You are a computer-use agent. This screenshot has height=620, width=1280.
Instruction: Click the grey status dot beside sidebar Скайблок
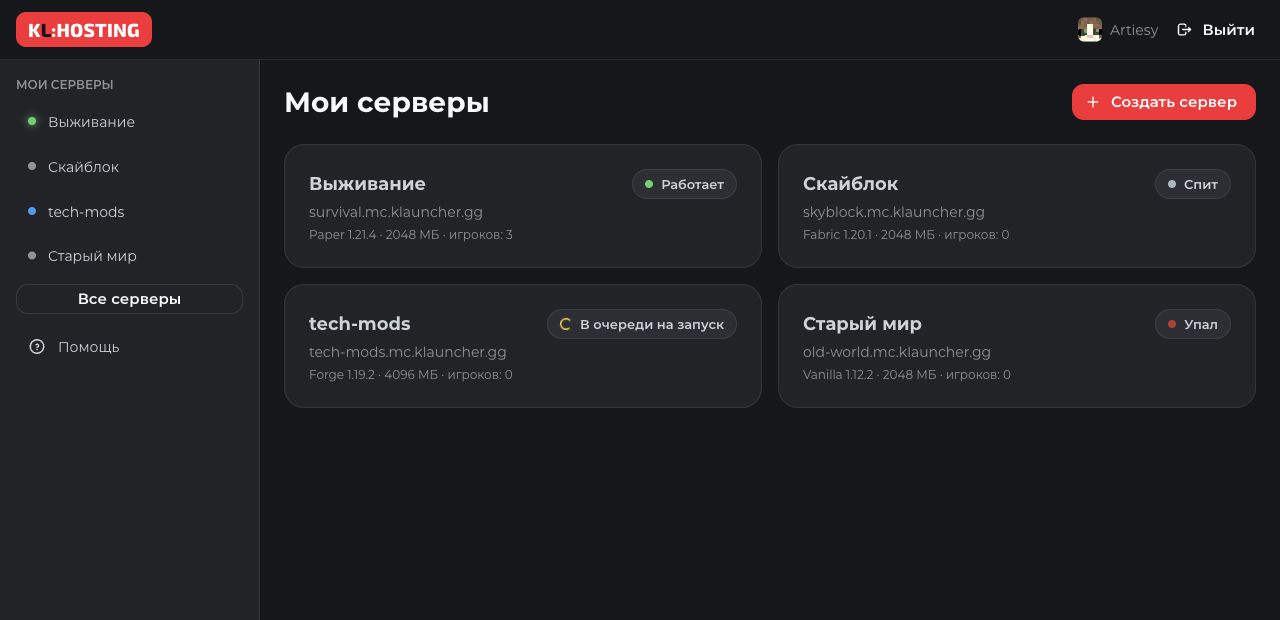point(32,166)
